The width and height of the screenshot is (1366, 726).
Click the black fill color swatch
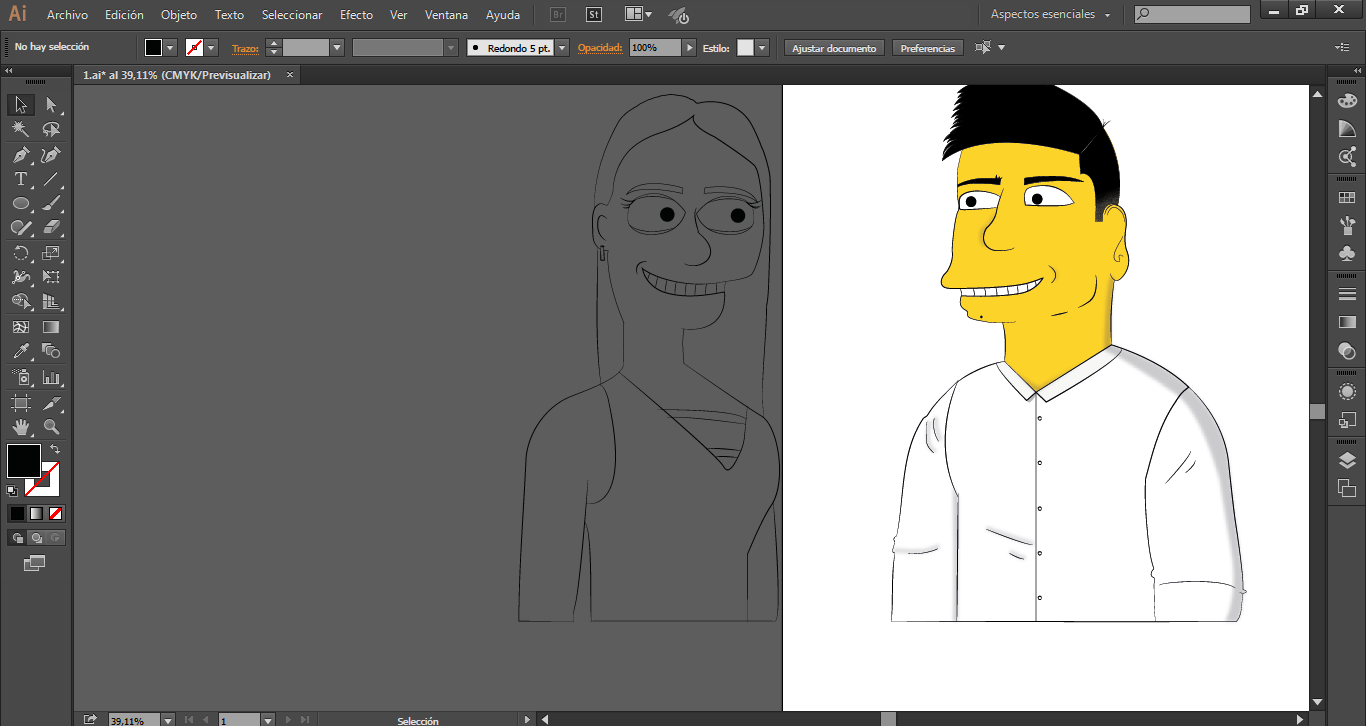[24, 461]
